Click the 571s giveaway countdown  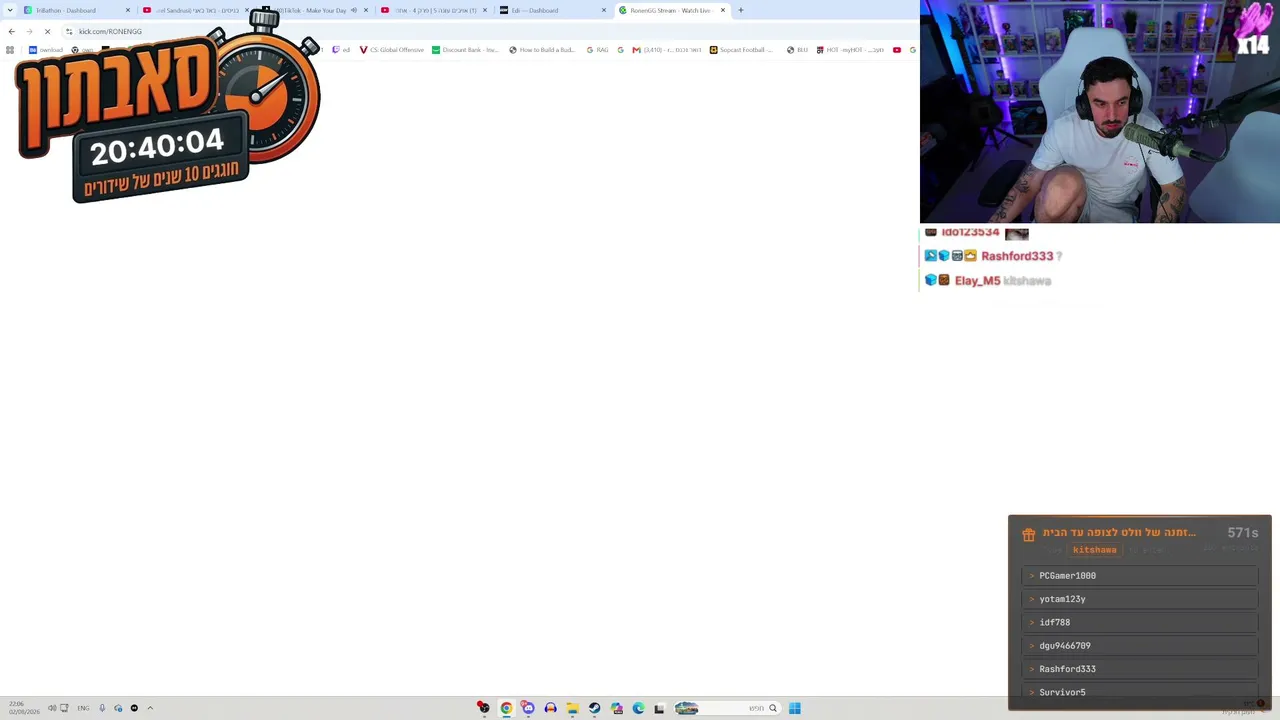pyautogui.click(x=1242, y=533)
